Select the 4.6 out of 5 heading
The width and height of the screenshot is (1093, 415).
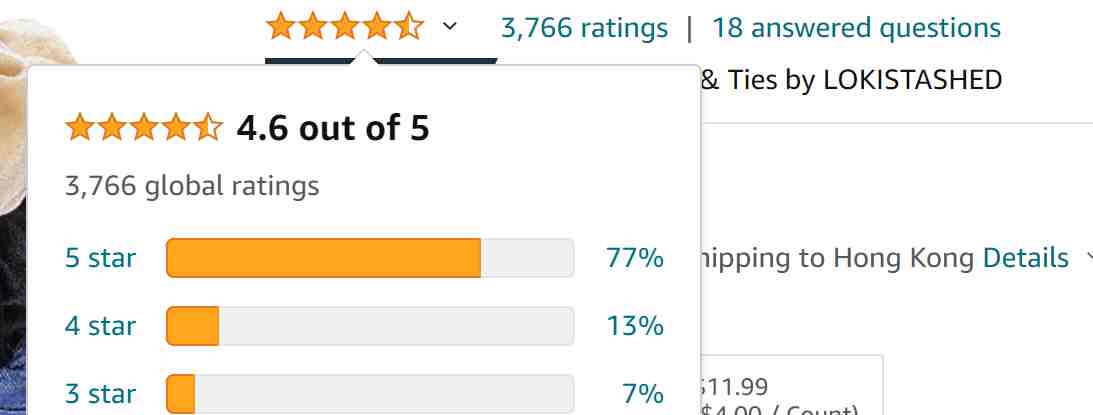pyautogui.click(x=333, y=128)
